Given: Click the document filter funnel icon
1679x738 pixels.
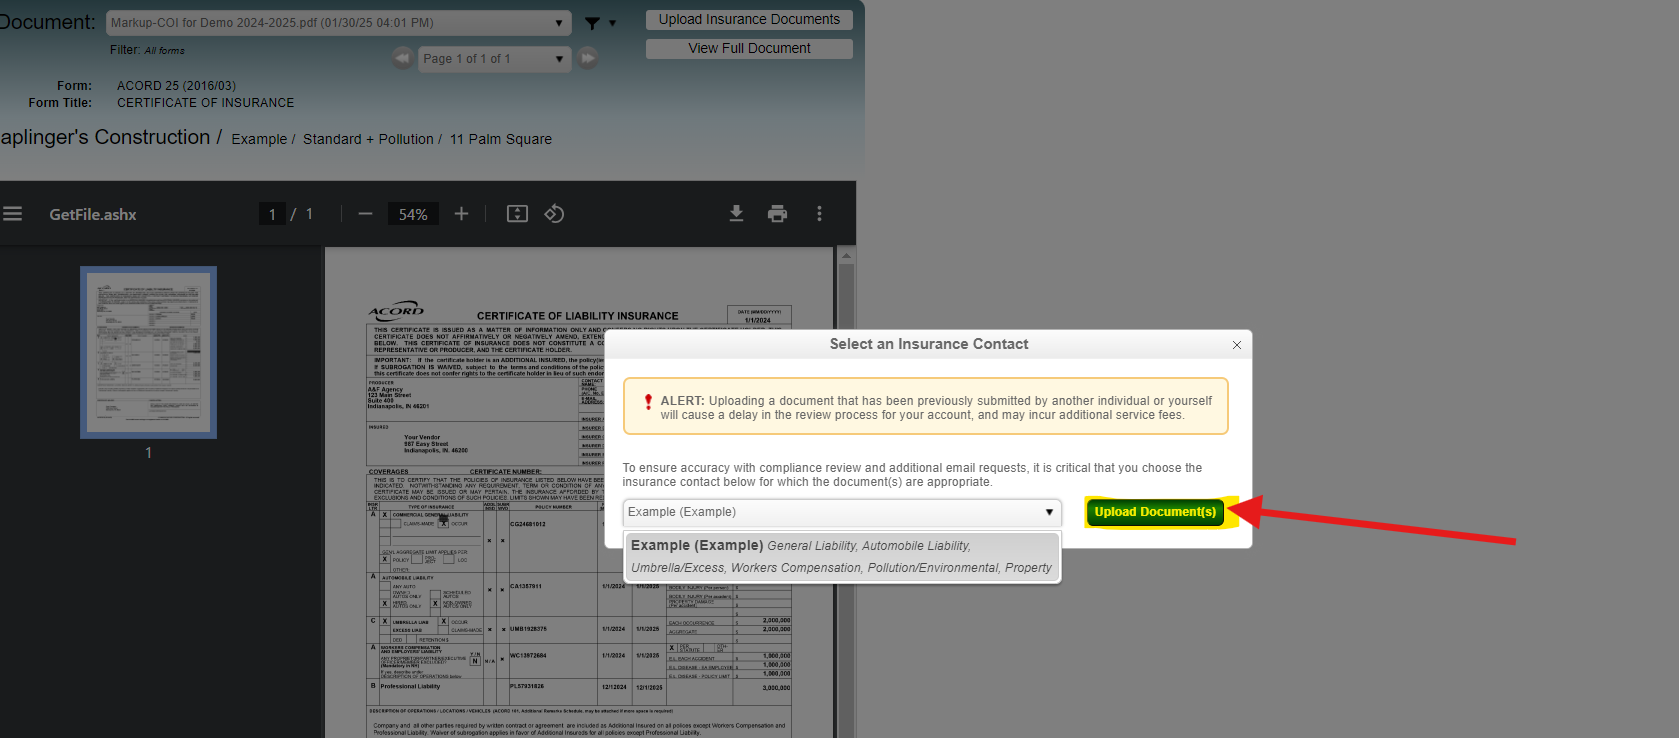Looking at the screenshot, I should pos(593,23).
